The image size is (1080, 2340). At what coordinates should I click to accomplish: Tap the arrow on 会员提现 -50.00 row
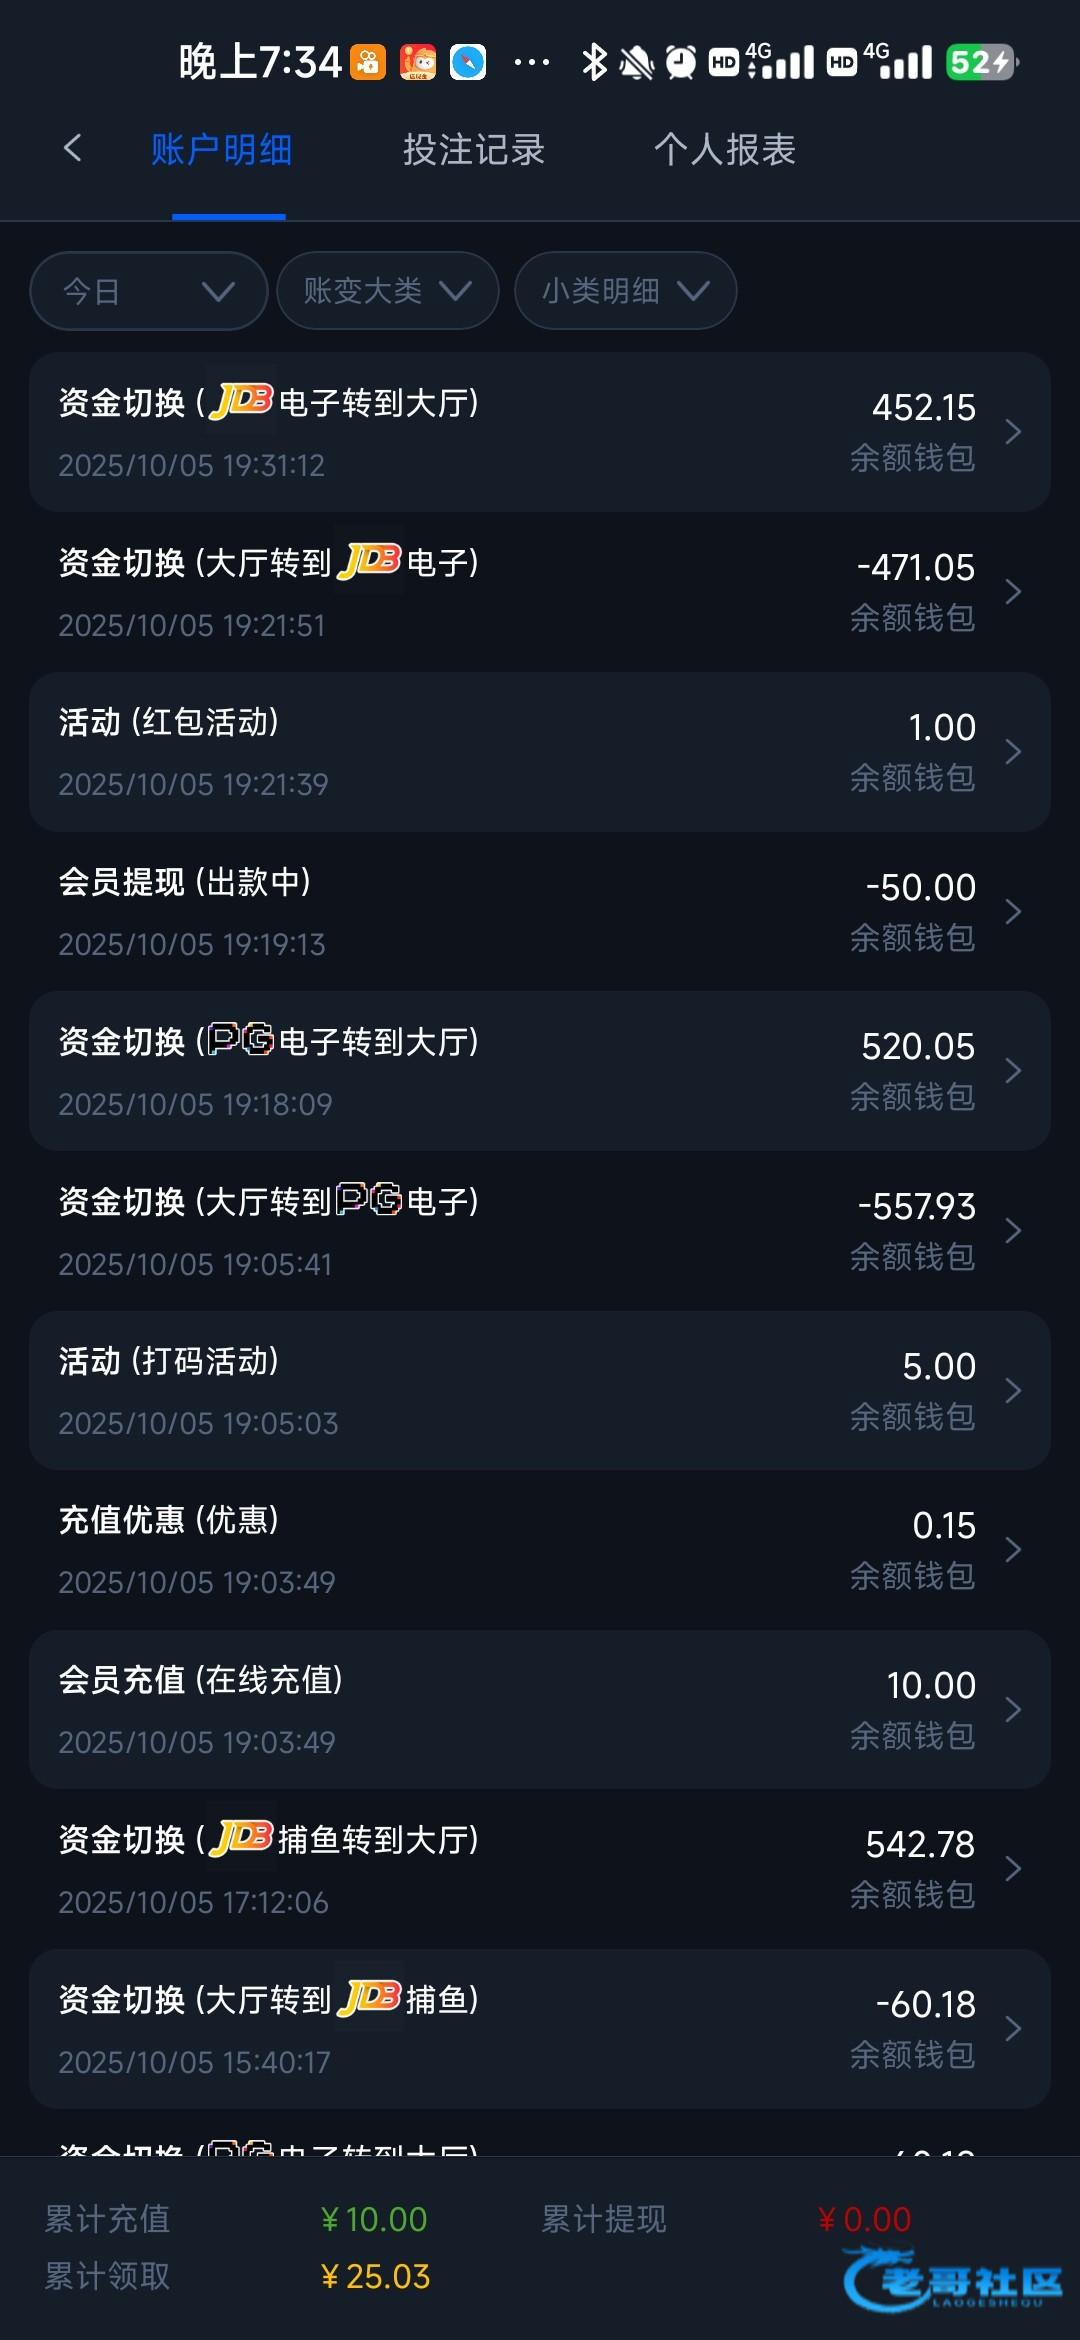(x=1013, y=911)
